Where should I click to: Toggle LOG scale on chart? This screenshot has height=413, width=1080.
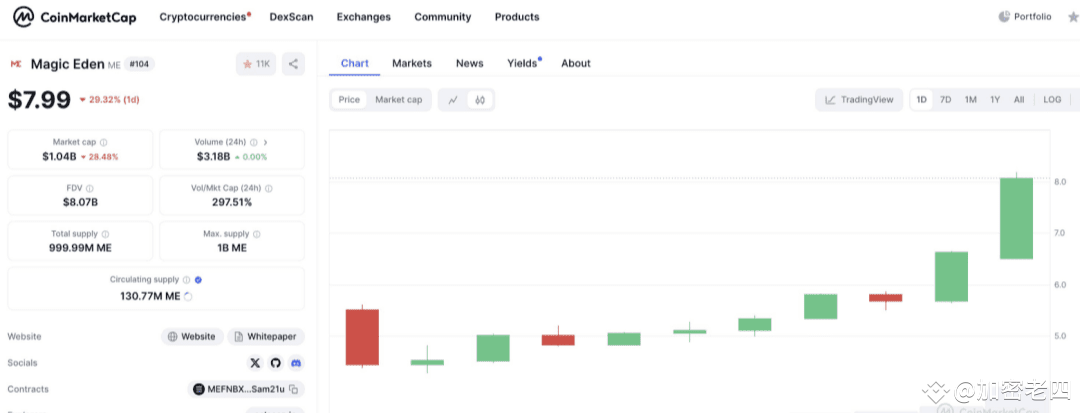point(1052,100)
